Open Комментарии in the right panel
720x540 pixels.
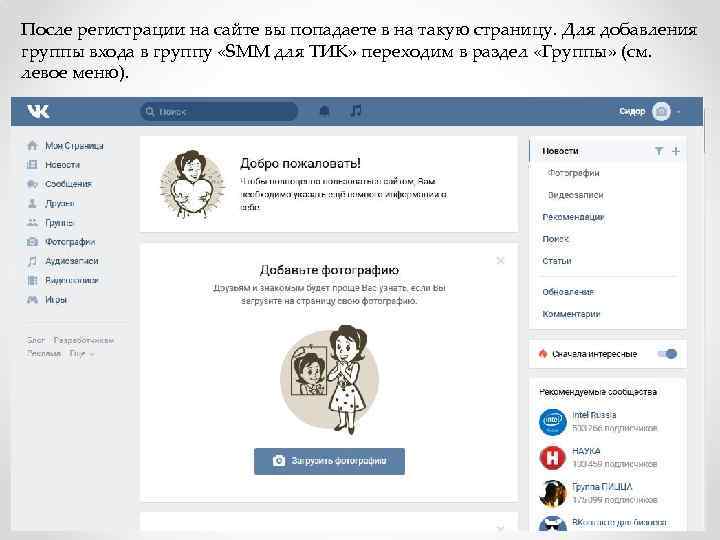[571, 314]
